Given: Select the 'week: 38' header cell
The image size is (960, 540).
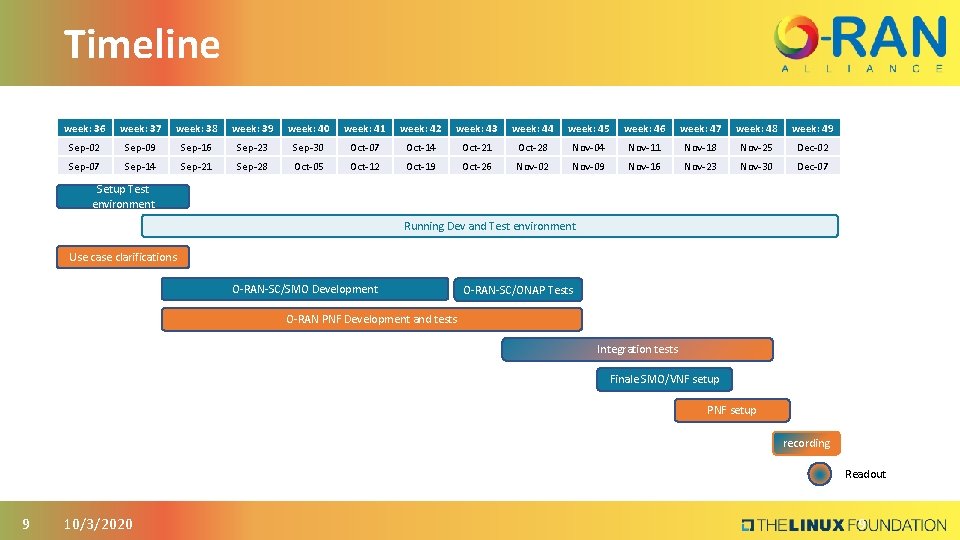Looking at the screenshot, I should coord(197,128).
